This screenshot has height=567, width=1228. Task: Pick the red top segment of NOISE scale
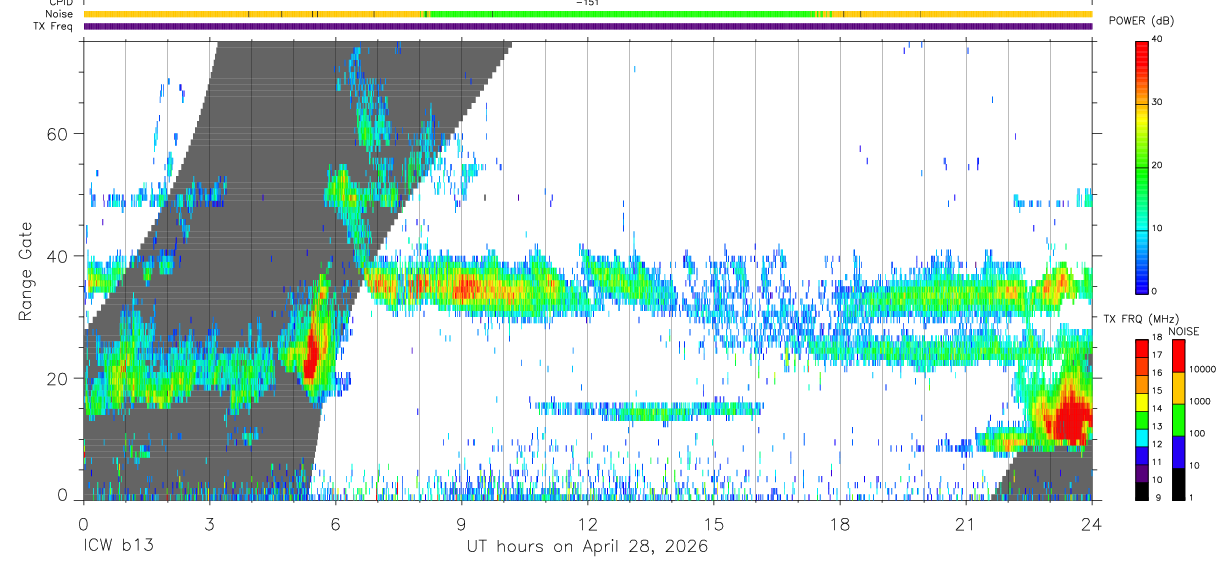[1178, 355]
